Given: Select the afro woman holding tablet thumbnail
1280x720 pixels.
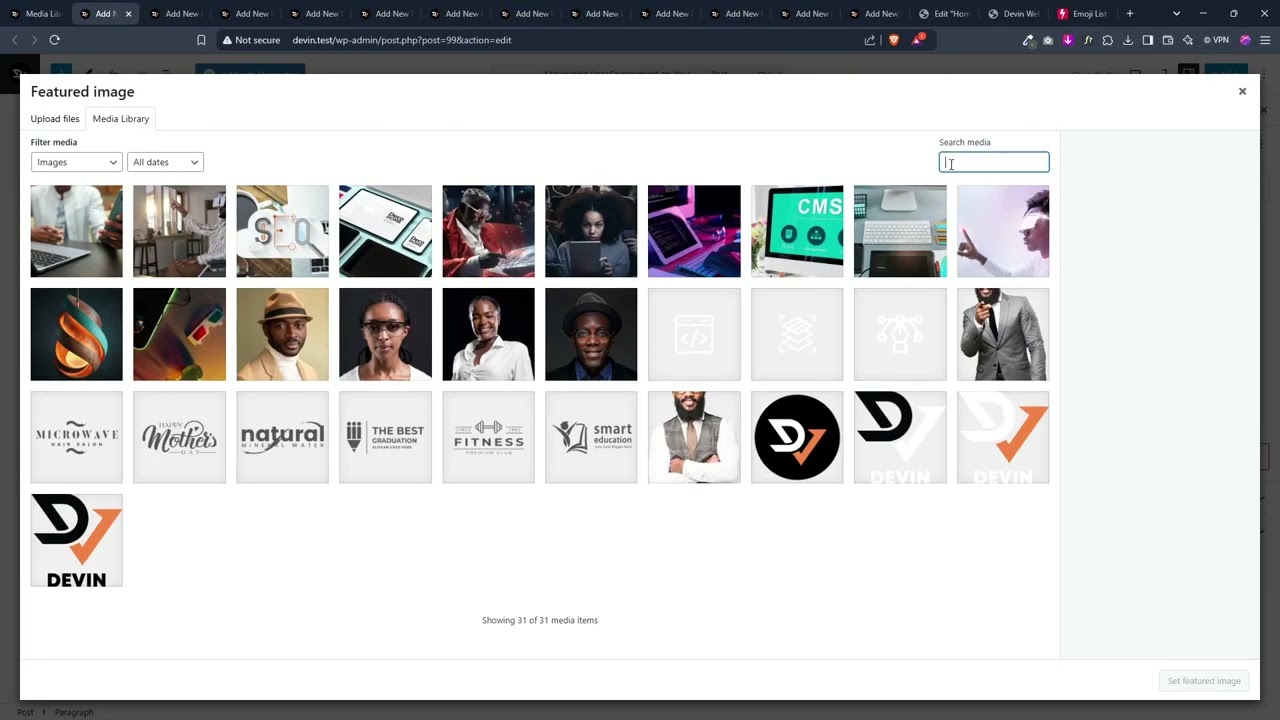Looking at the screenshot, I should (591, 231).
